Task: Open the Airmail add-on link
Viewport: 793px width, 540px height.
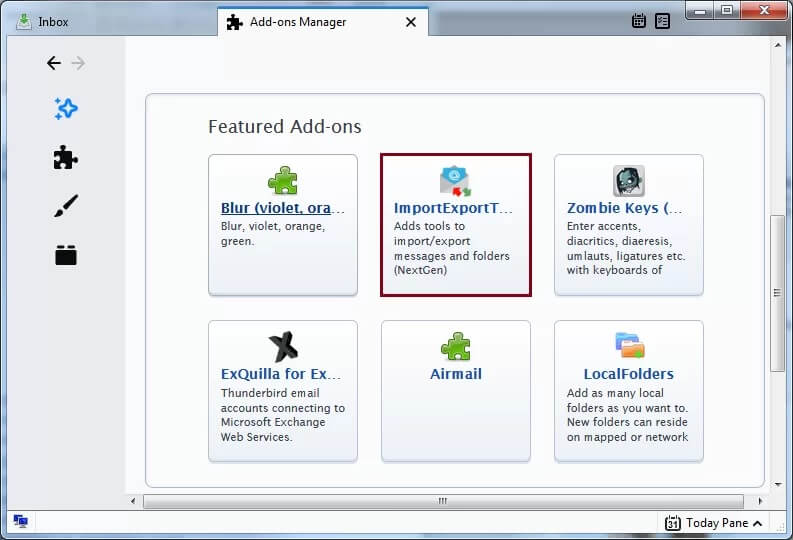Action: point(456,374)
